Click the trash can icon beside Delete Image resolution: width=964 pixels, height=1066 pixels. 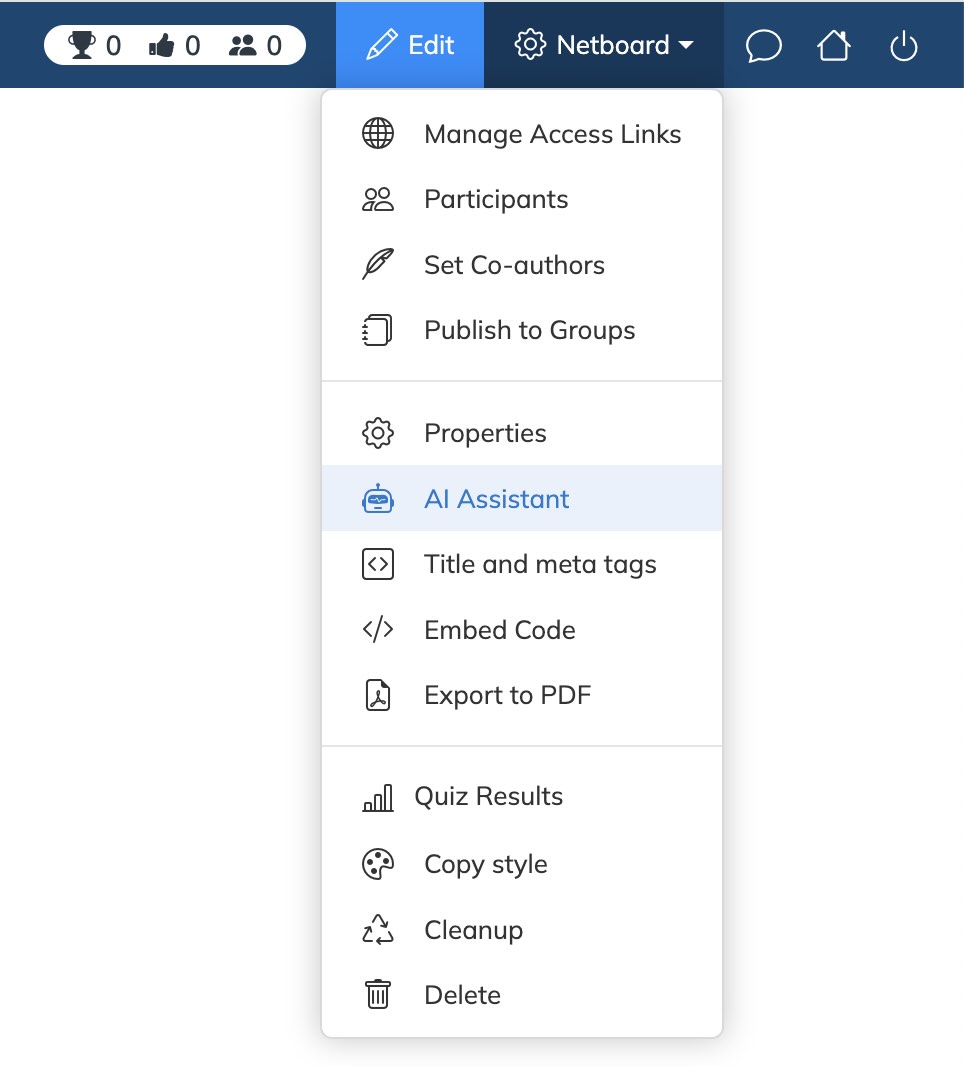378,995
